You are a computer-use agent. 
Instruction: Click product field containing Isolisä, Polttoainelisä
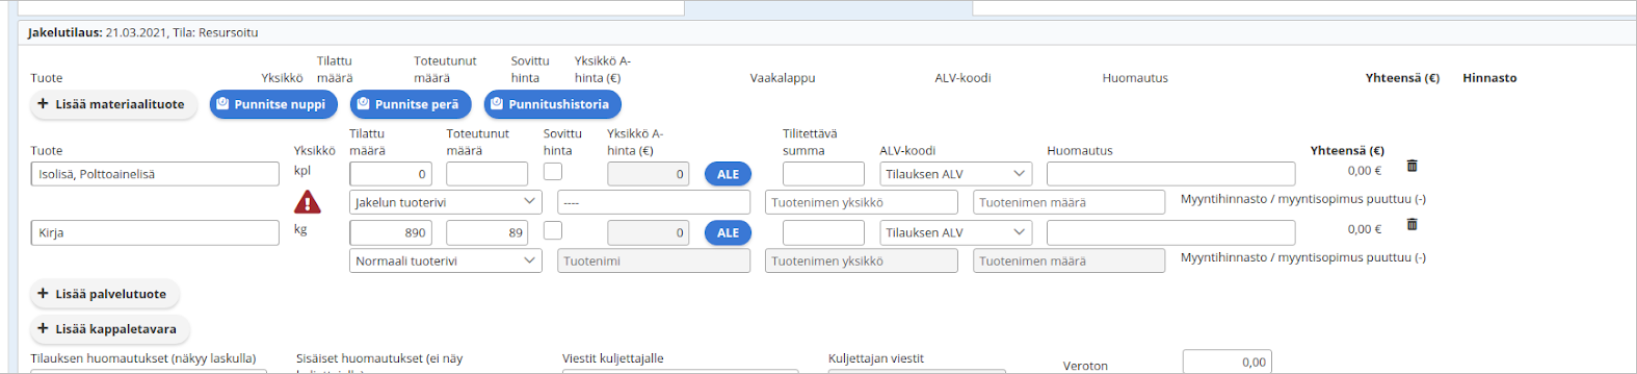pyautogui.click(x=155, y=174)
